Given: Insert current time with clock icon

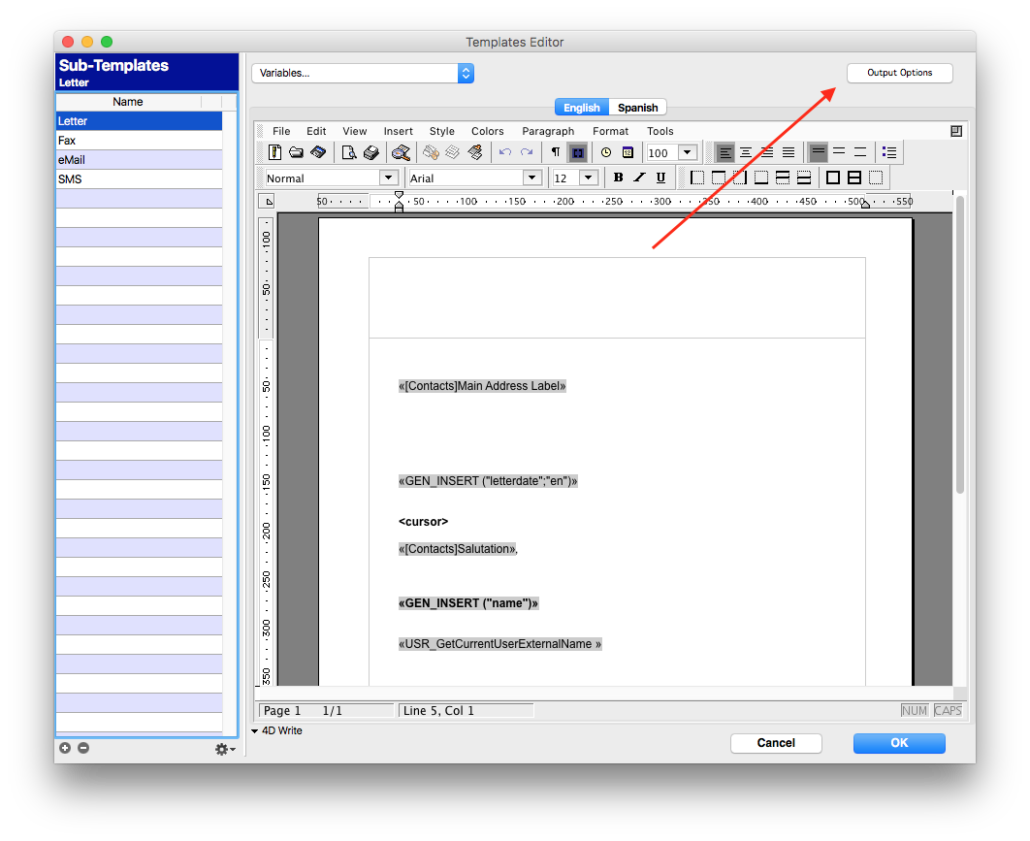Looking at the screenshot, I should click(x=606, y=153).
